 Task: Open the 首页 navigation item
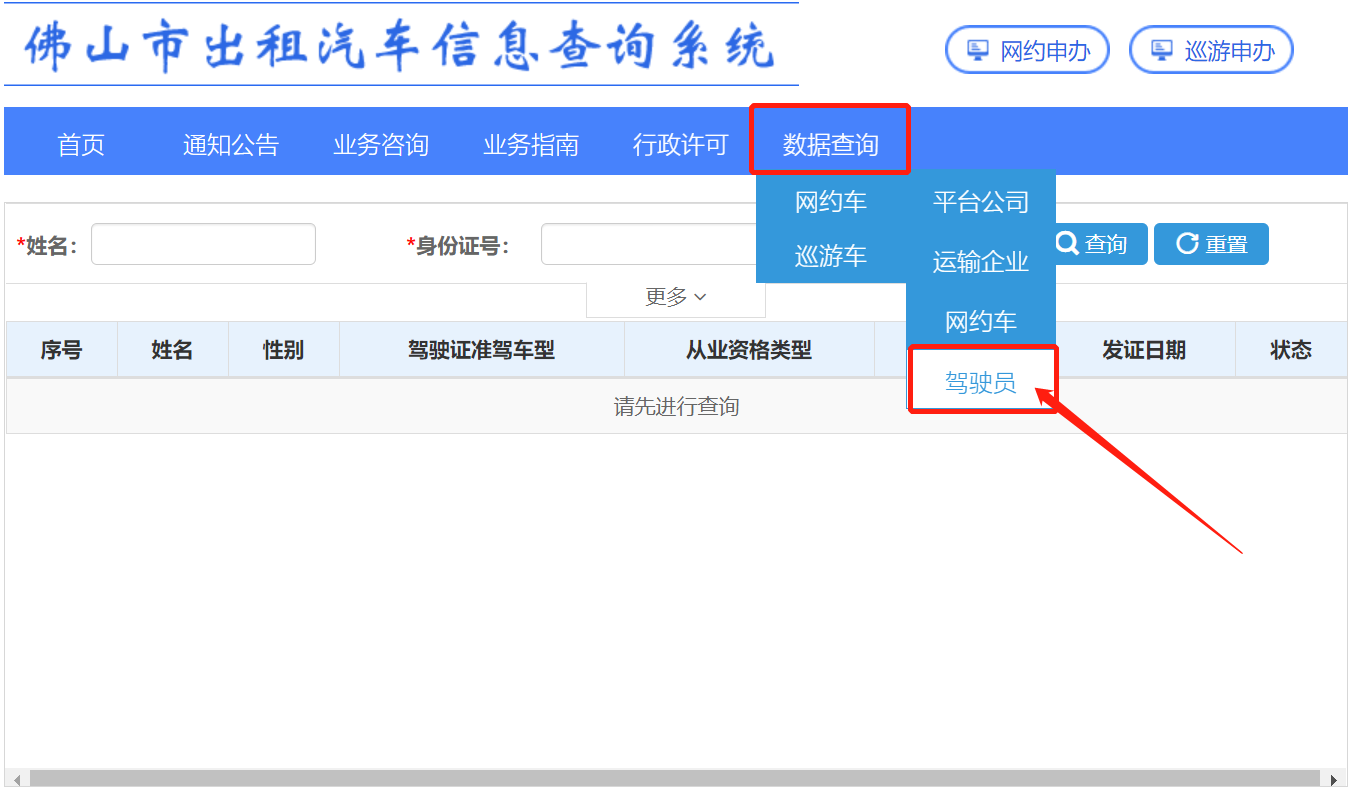point(81,145)
